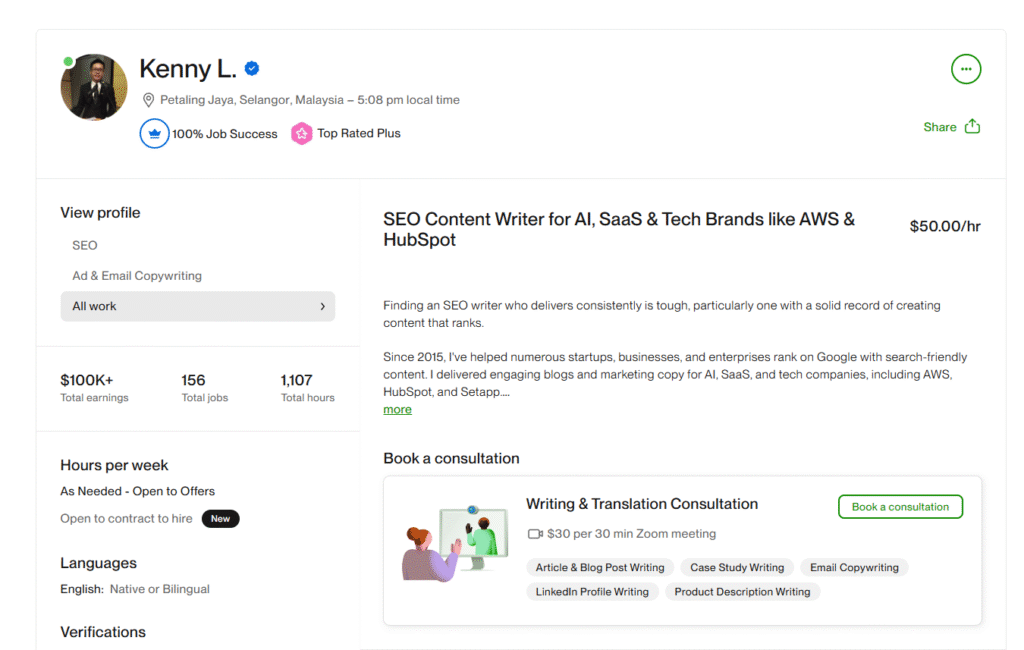This screenshot has width=1024, height=650.
Task: Select the 100% Job Success badge icon
Action: (153, 132)
